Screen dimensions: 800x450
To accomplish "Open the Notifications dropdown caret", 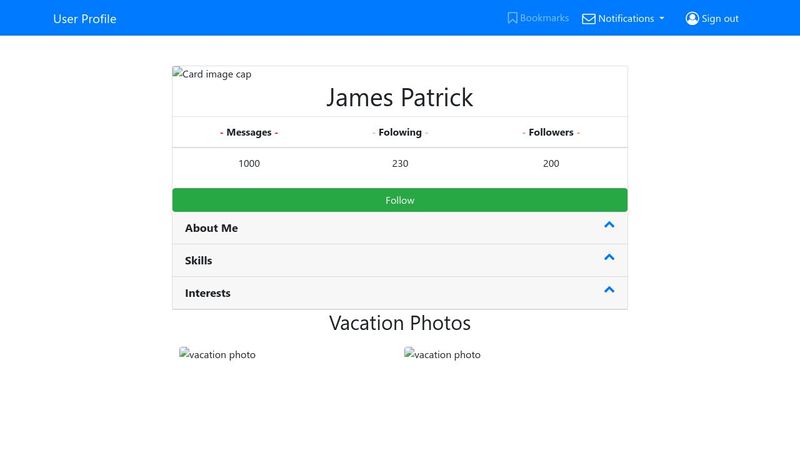I will (662, 18).
